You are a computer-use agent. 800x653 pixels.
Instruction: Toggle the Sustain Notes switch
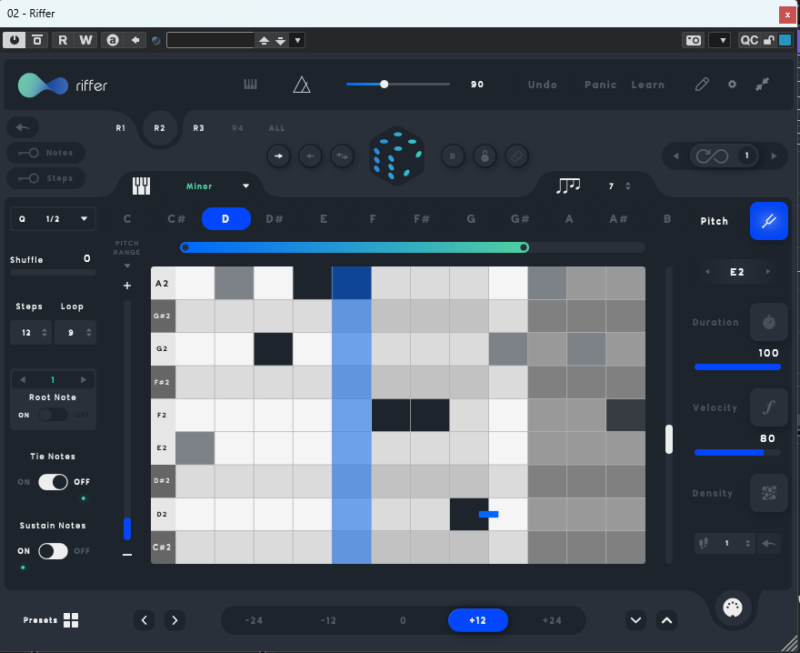[x=53, y=551]
